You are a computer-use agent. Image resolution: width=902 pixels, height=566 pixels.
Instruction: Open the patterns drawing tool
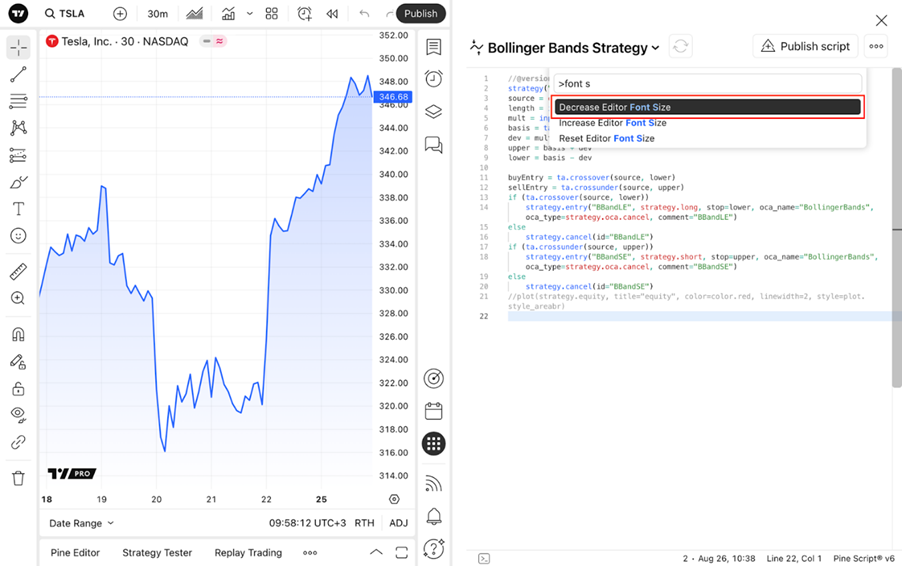[18, 128]
